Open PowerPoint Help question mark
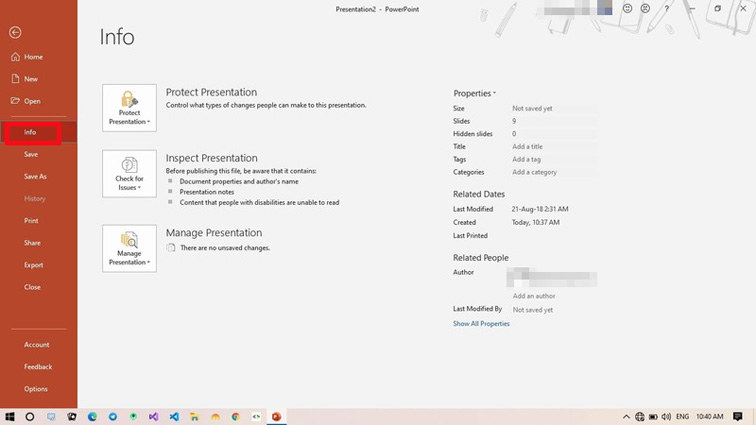The height and width of the screenshot is (425, 756). point(667,9)
